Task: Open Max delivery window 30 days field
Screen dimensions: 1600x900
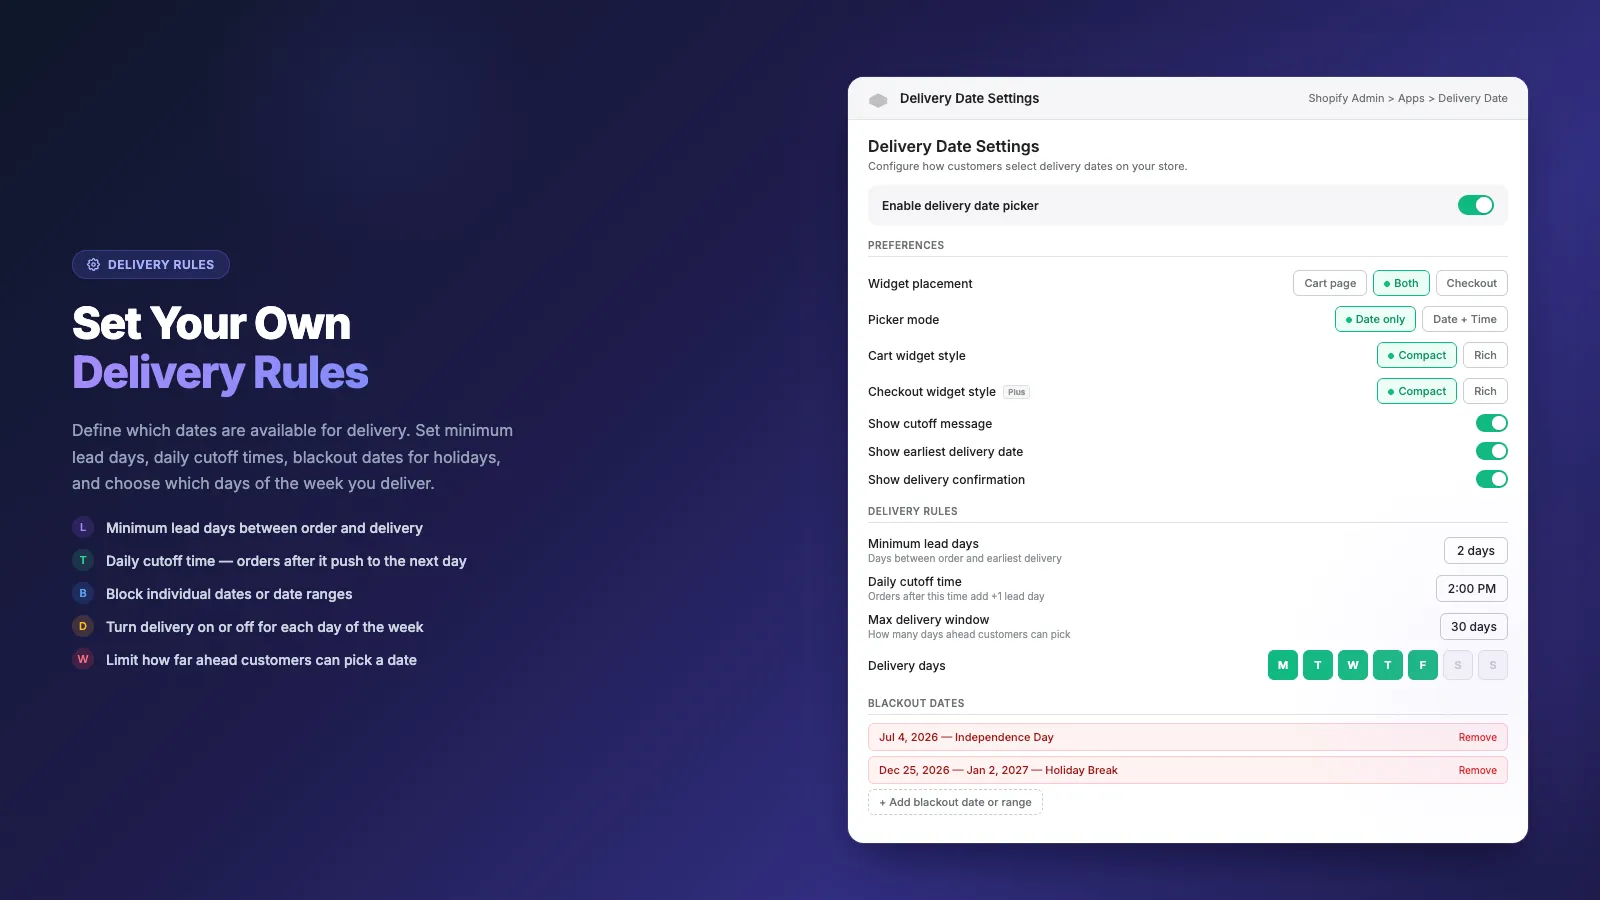Action: 1474,627
